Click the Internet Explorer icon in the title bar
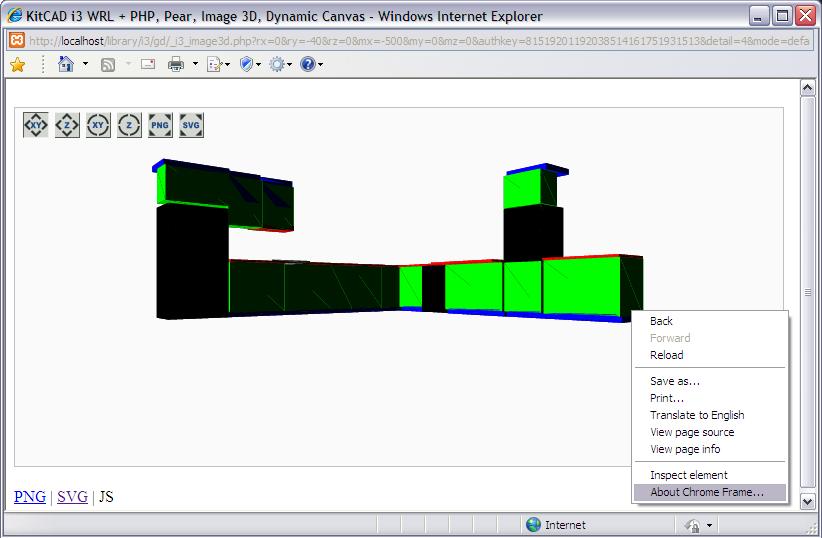Screen dimensions: 822x538 pos(15,16)
